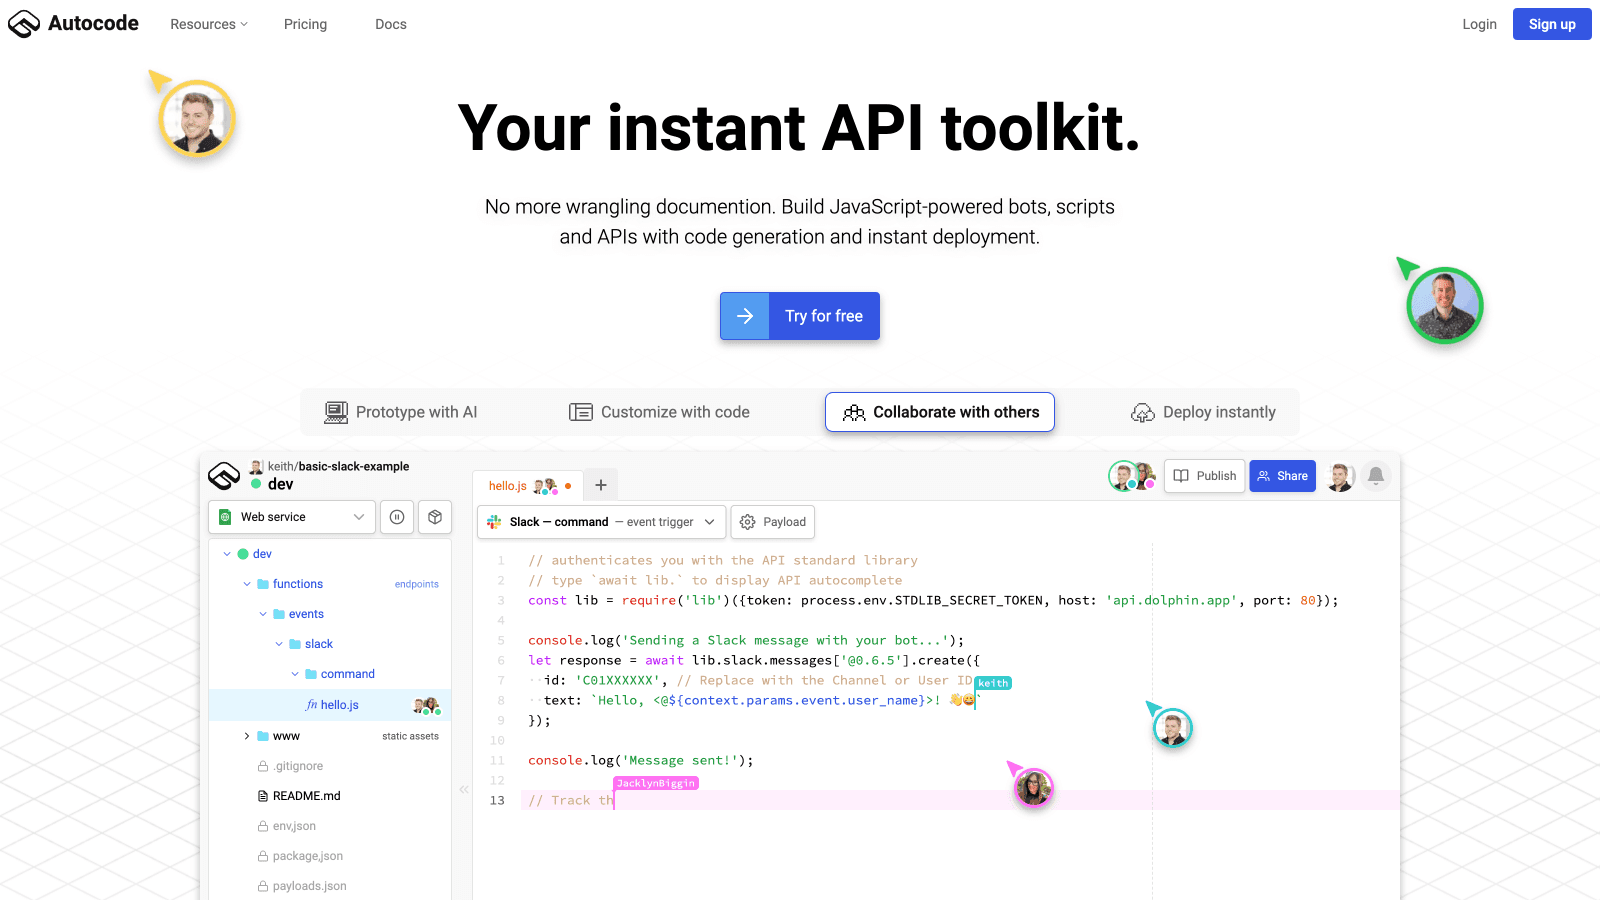Click the plus icon to add tab
This screenshot has width=1600, height=900.
[601, 485]
